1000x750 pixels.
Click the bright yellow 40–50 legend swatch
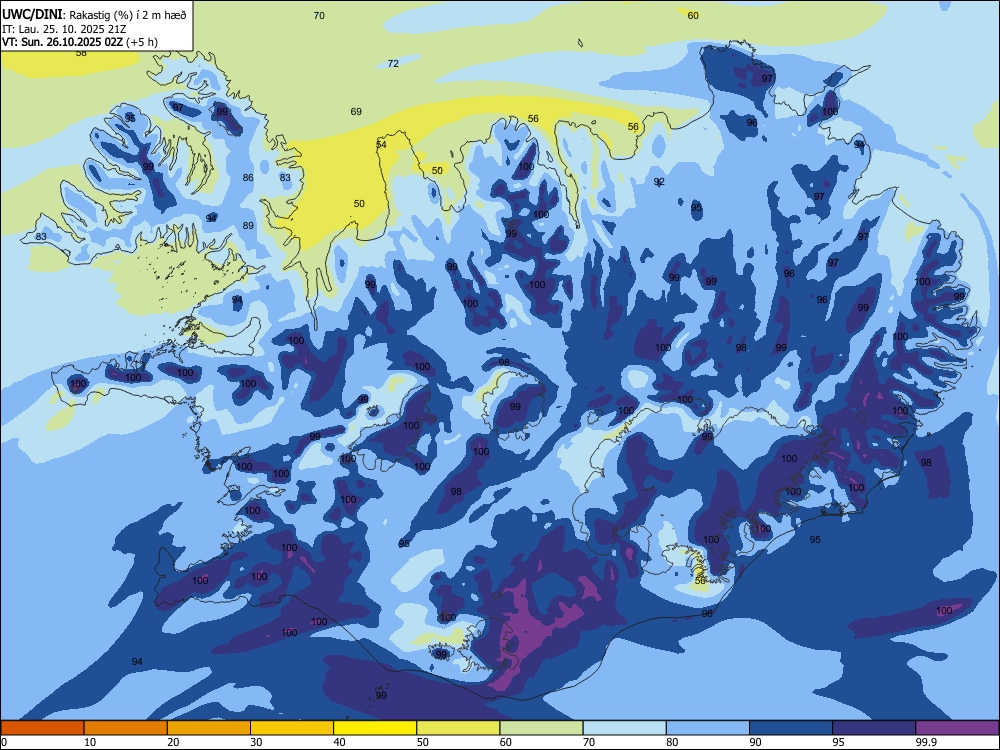375,728
